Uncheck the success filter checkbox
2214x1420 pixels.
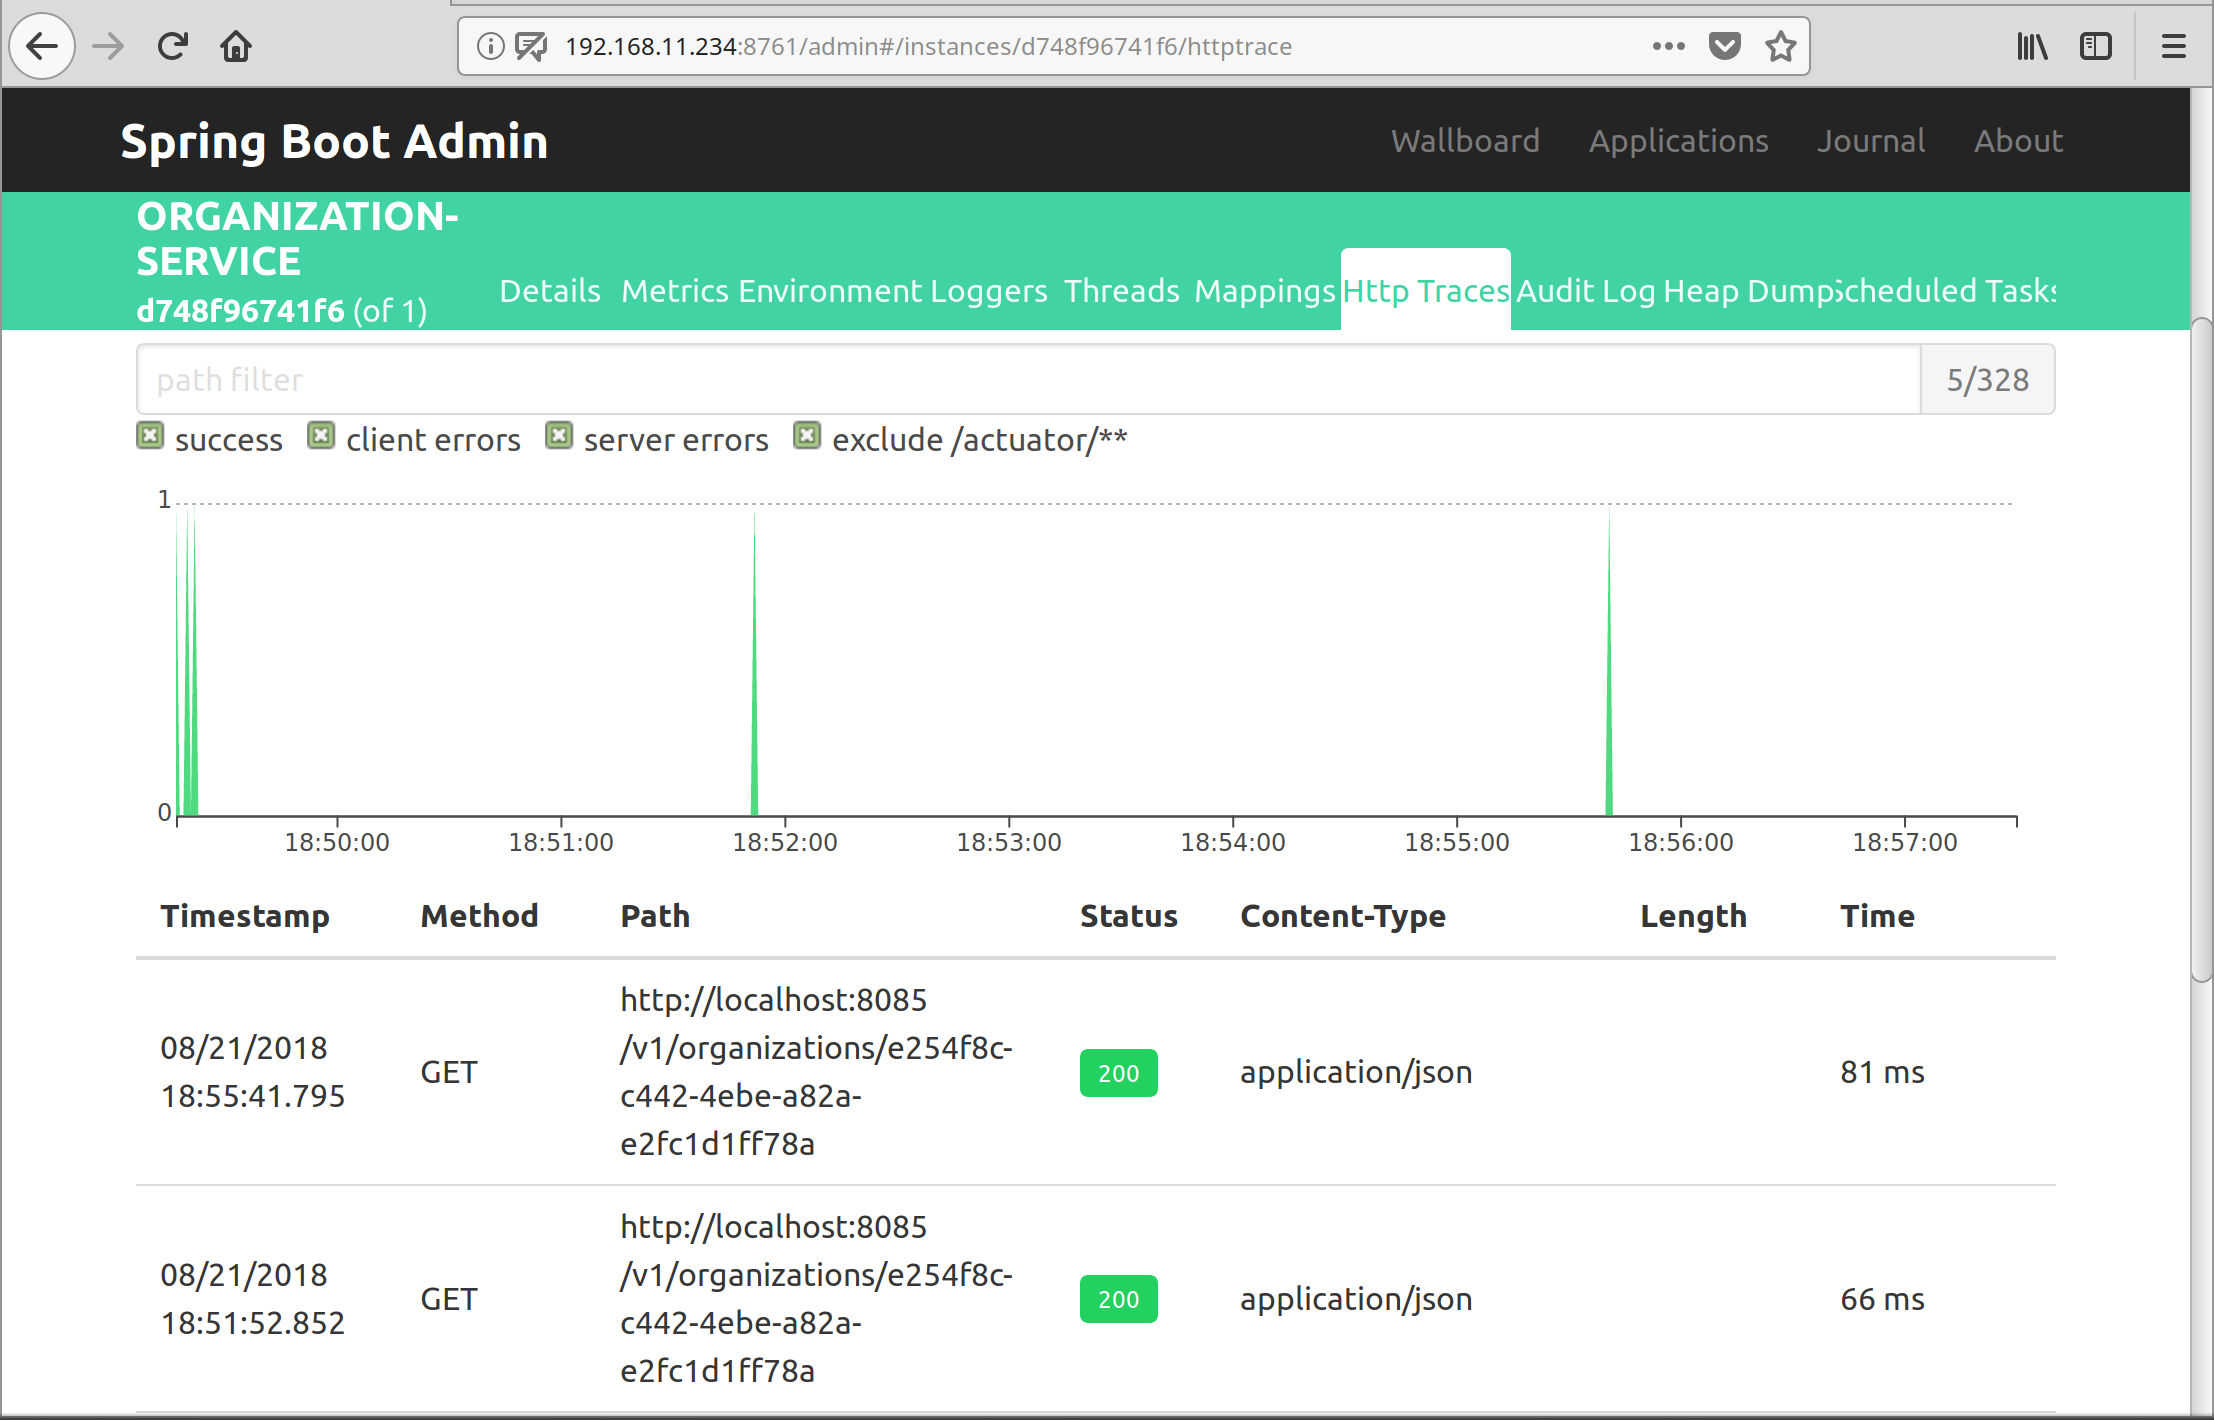click(x=150, y=436)
